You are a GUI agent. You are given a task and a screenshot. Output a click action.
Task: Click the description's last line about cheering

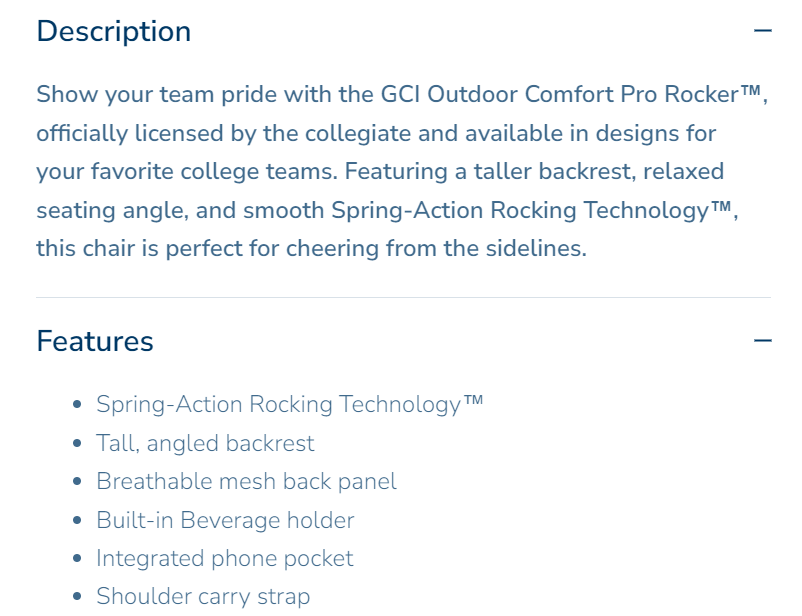coord(310,248)
